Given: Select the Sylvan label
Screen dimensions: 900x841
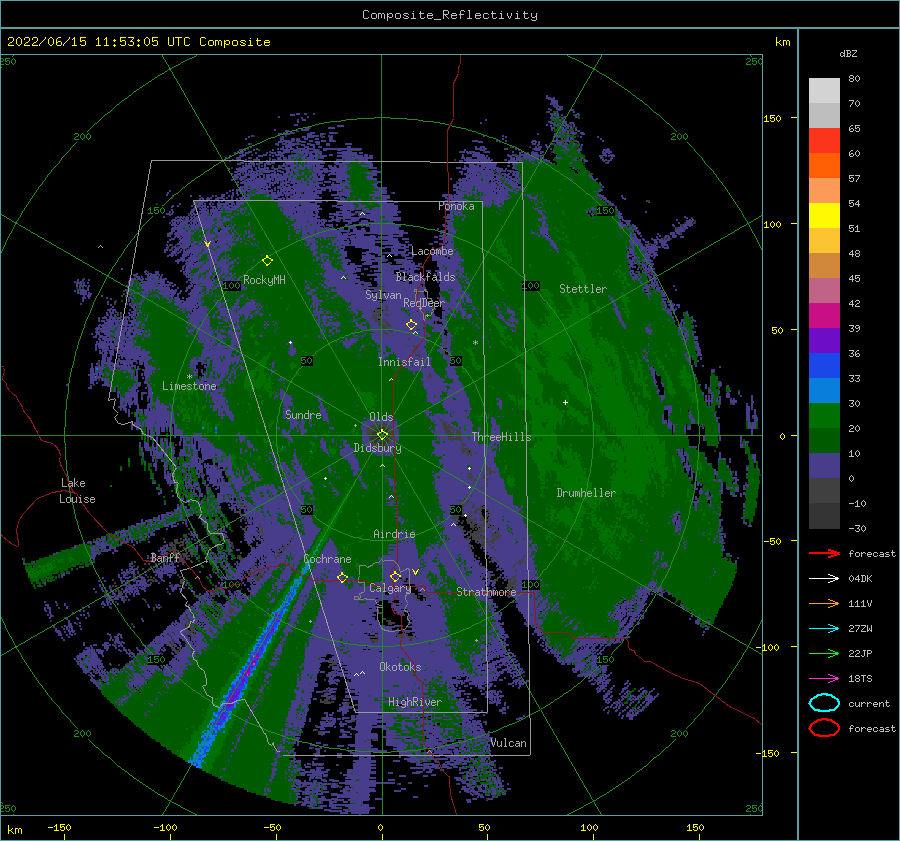Looking at the screenshot, I should (x=383, y=295).
